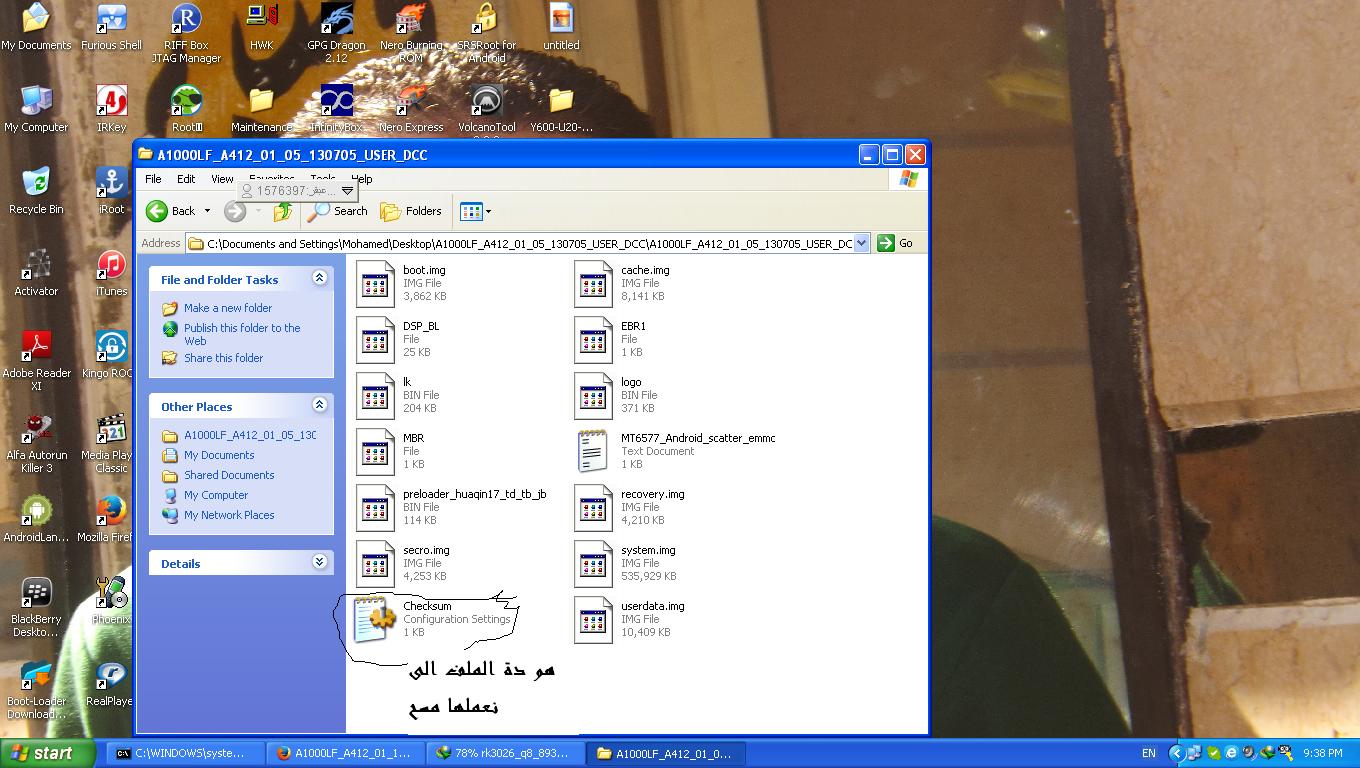Launch VolcanoTool desktop icon
Screen dimensions: 1360x768
coord(487,108)
